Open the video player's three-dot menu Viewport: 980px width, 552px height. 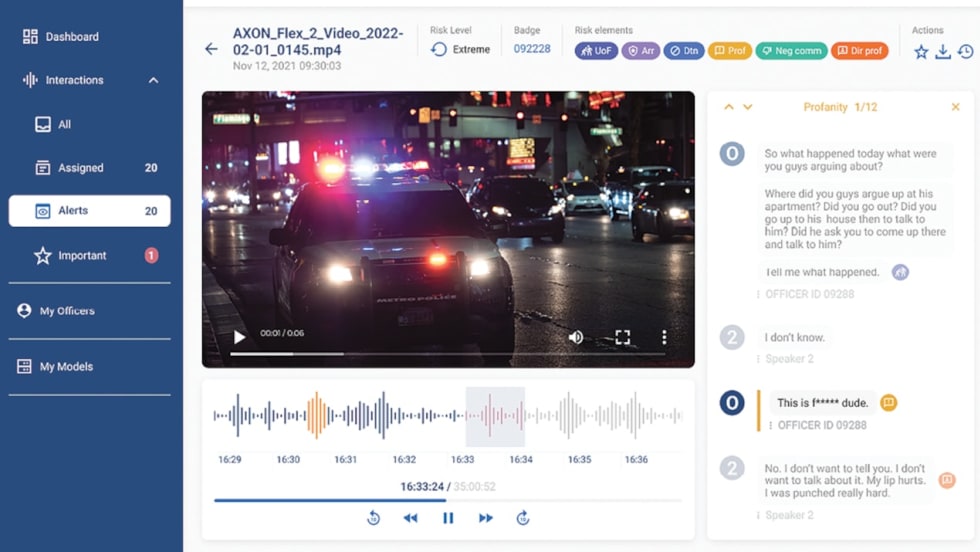(664, 338)
